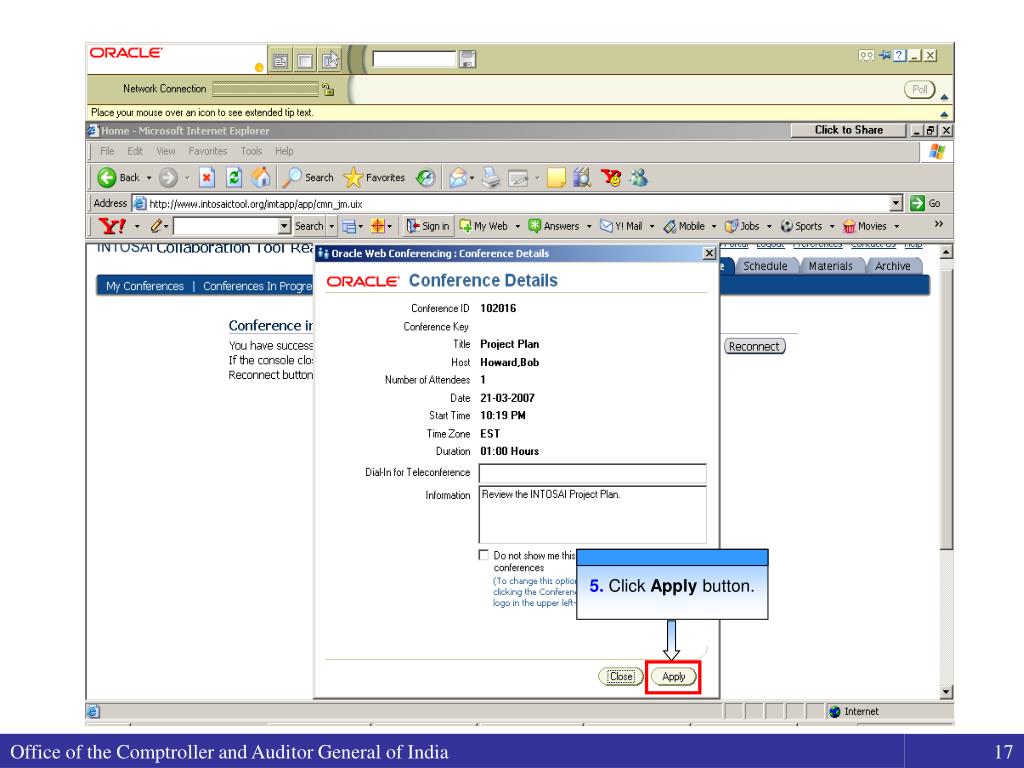This screenshot has height=768, width=1024.
Task: Switch to the Archive tab
Action: point(892,266)
